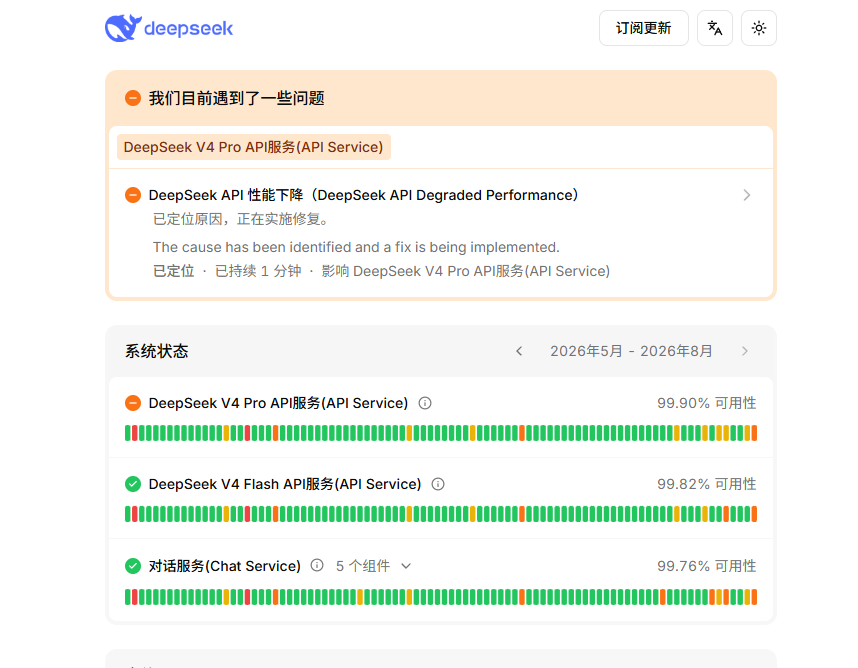858x668 pixels.
Task: Go to the next date range with right arrow
Action: (745, 351)
